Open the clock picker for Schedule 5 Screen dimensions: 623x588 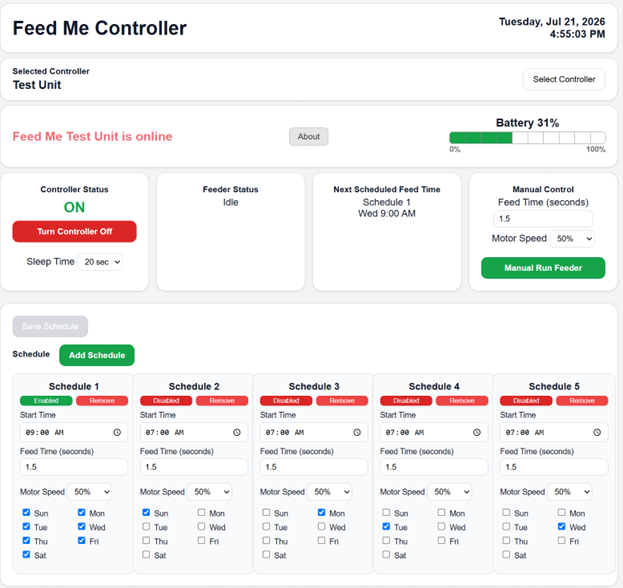[x=597, y=432]
